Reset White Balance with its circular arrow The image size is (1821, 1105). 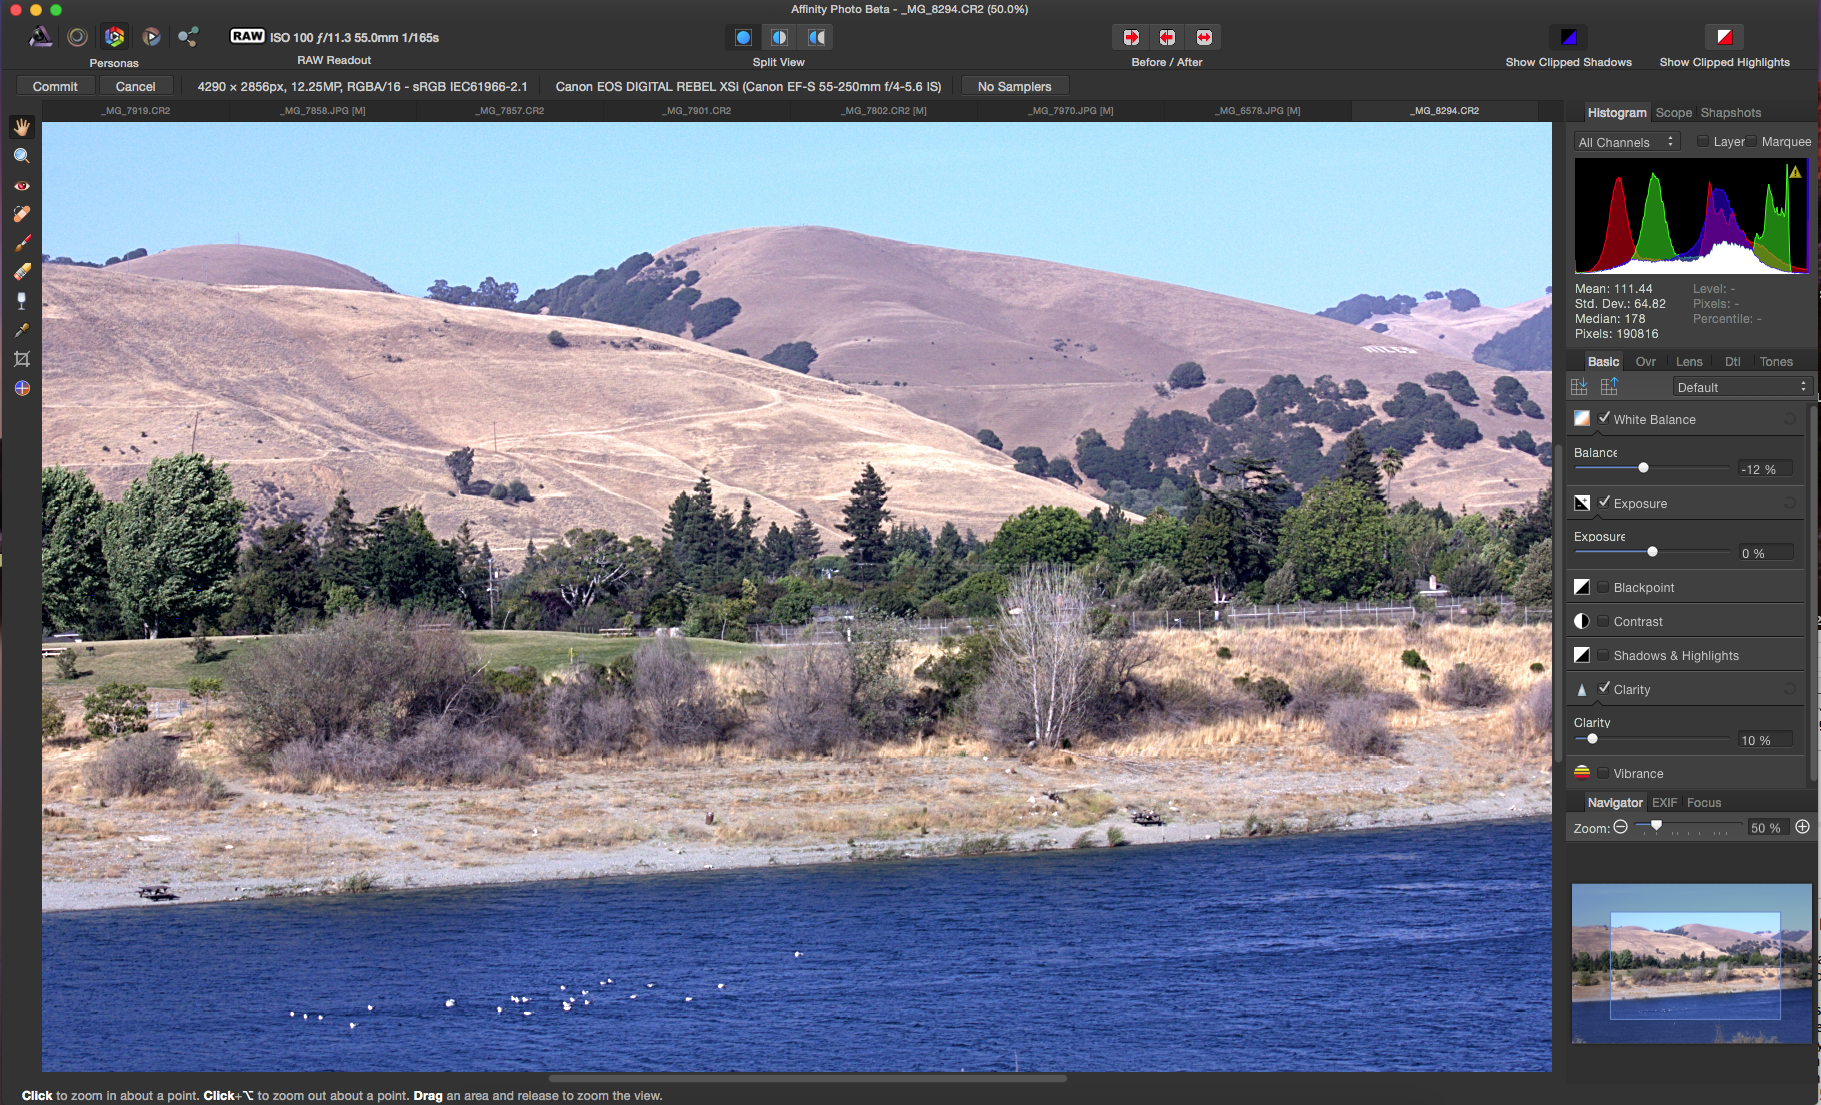pos(1790,419)
